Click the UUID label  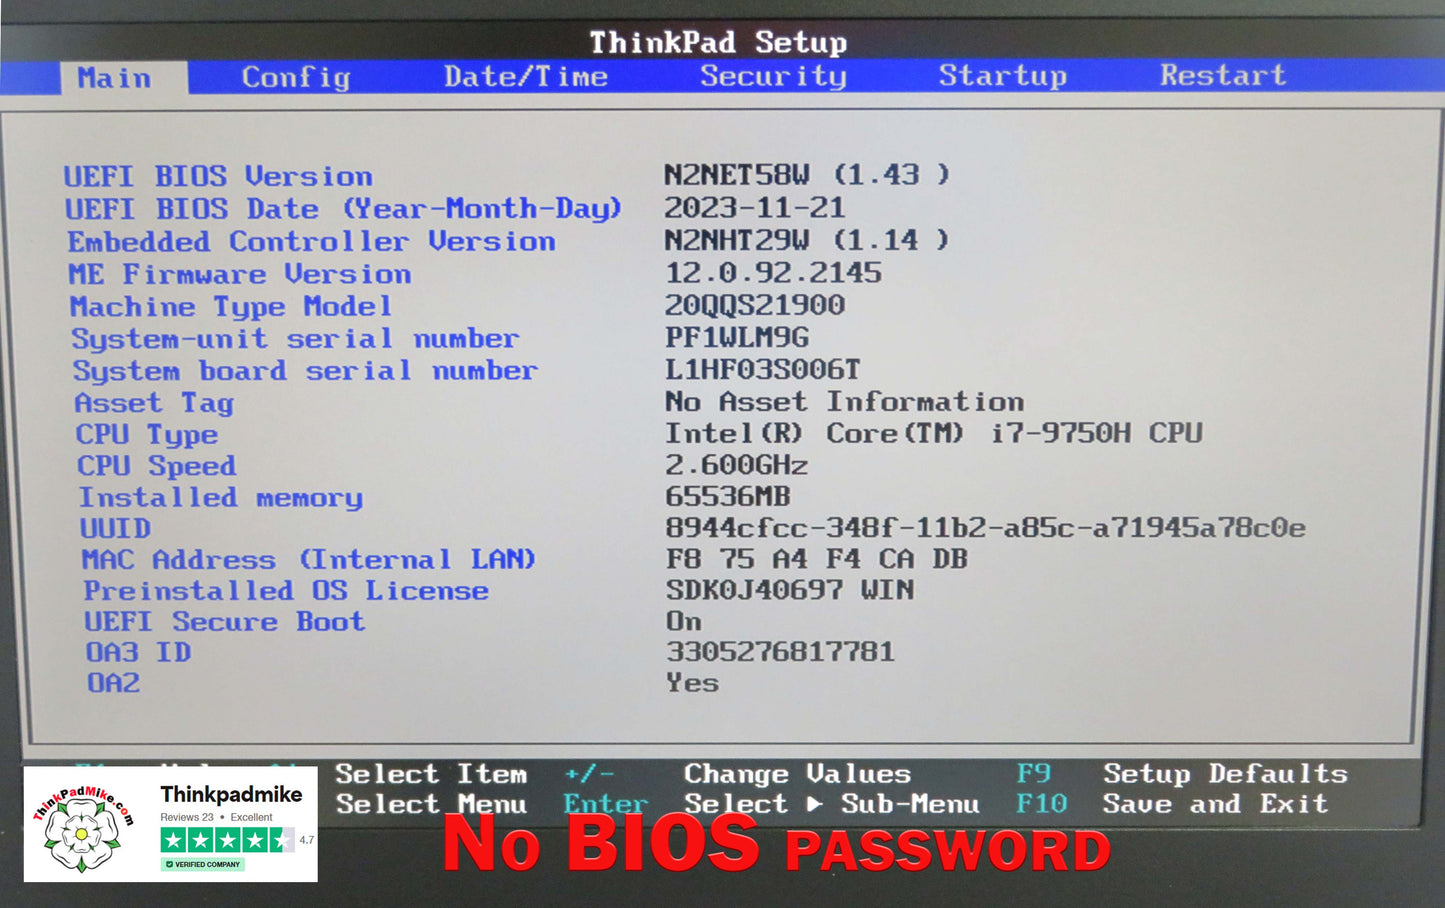[116, 528]
